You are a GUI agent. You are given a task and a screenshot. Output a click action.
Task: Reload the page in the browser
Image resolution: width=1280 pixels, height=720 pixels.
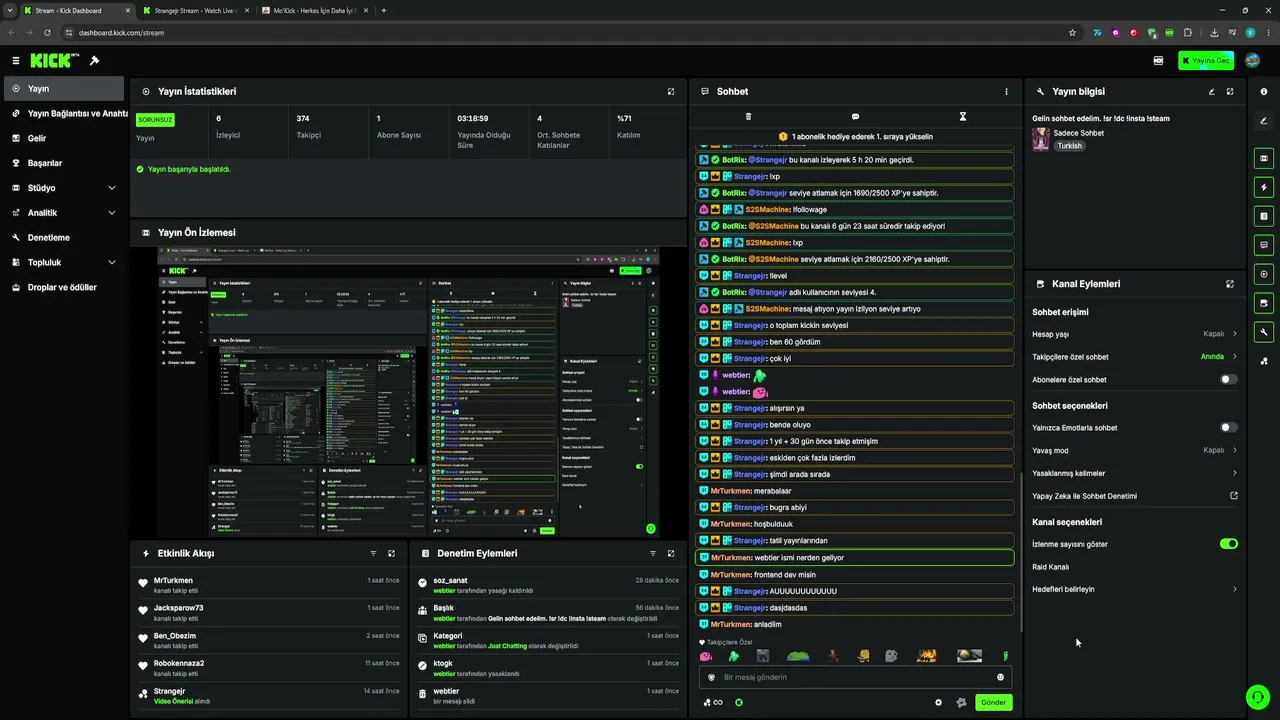point(47,32)
